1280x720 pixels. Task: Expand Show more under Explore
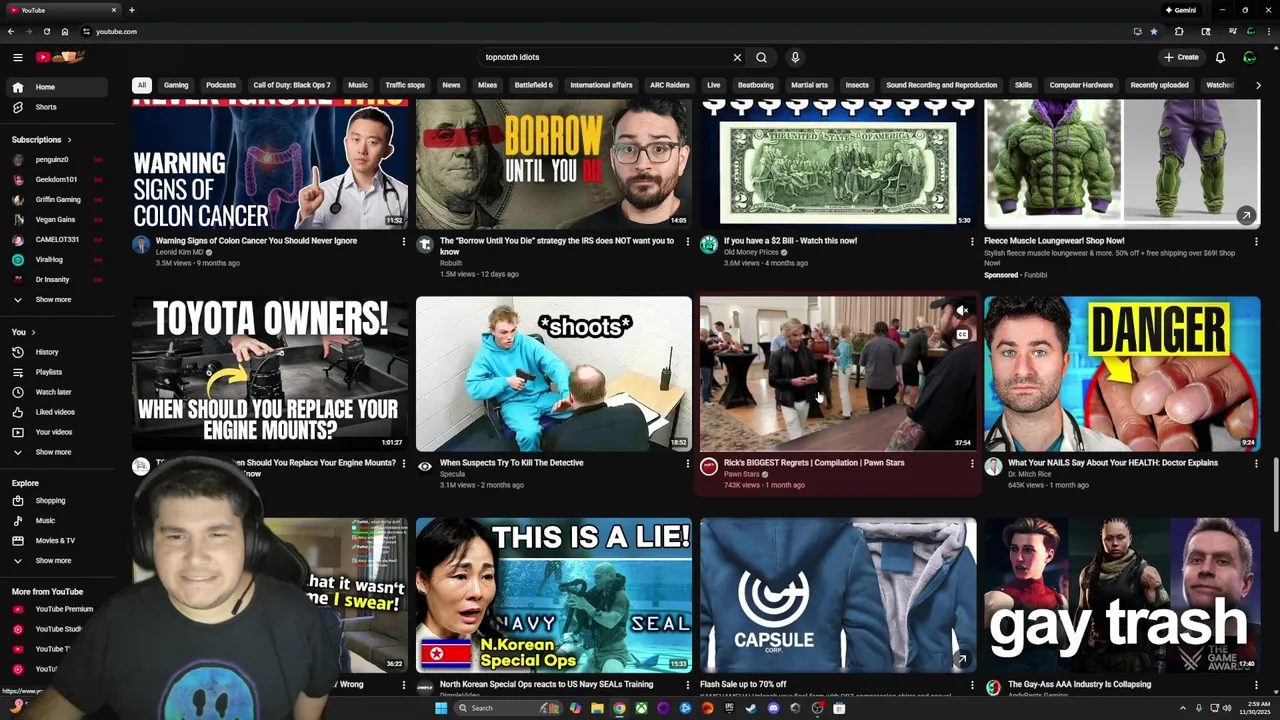click(x=57, y=560)
